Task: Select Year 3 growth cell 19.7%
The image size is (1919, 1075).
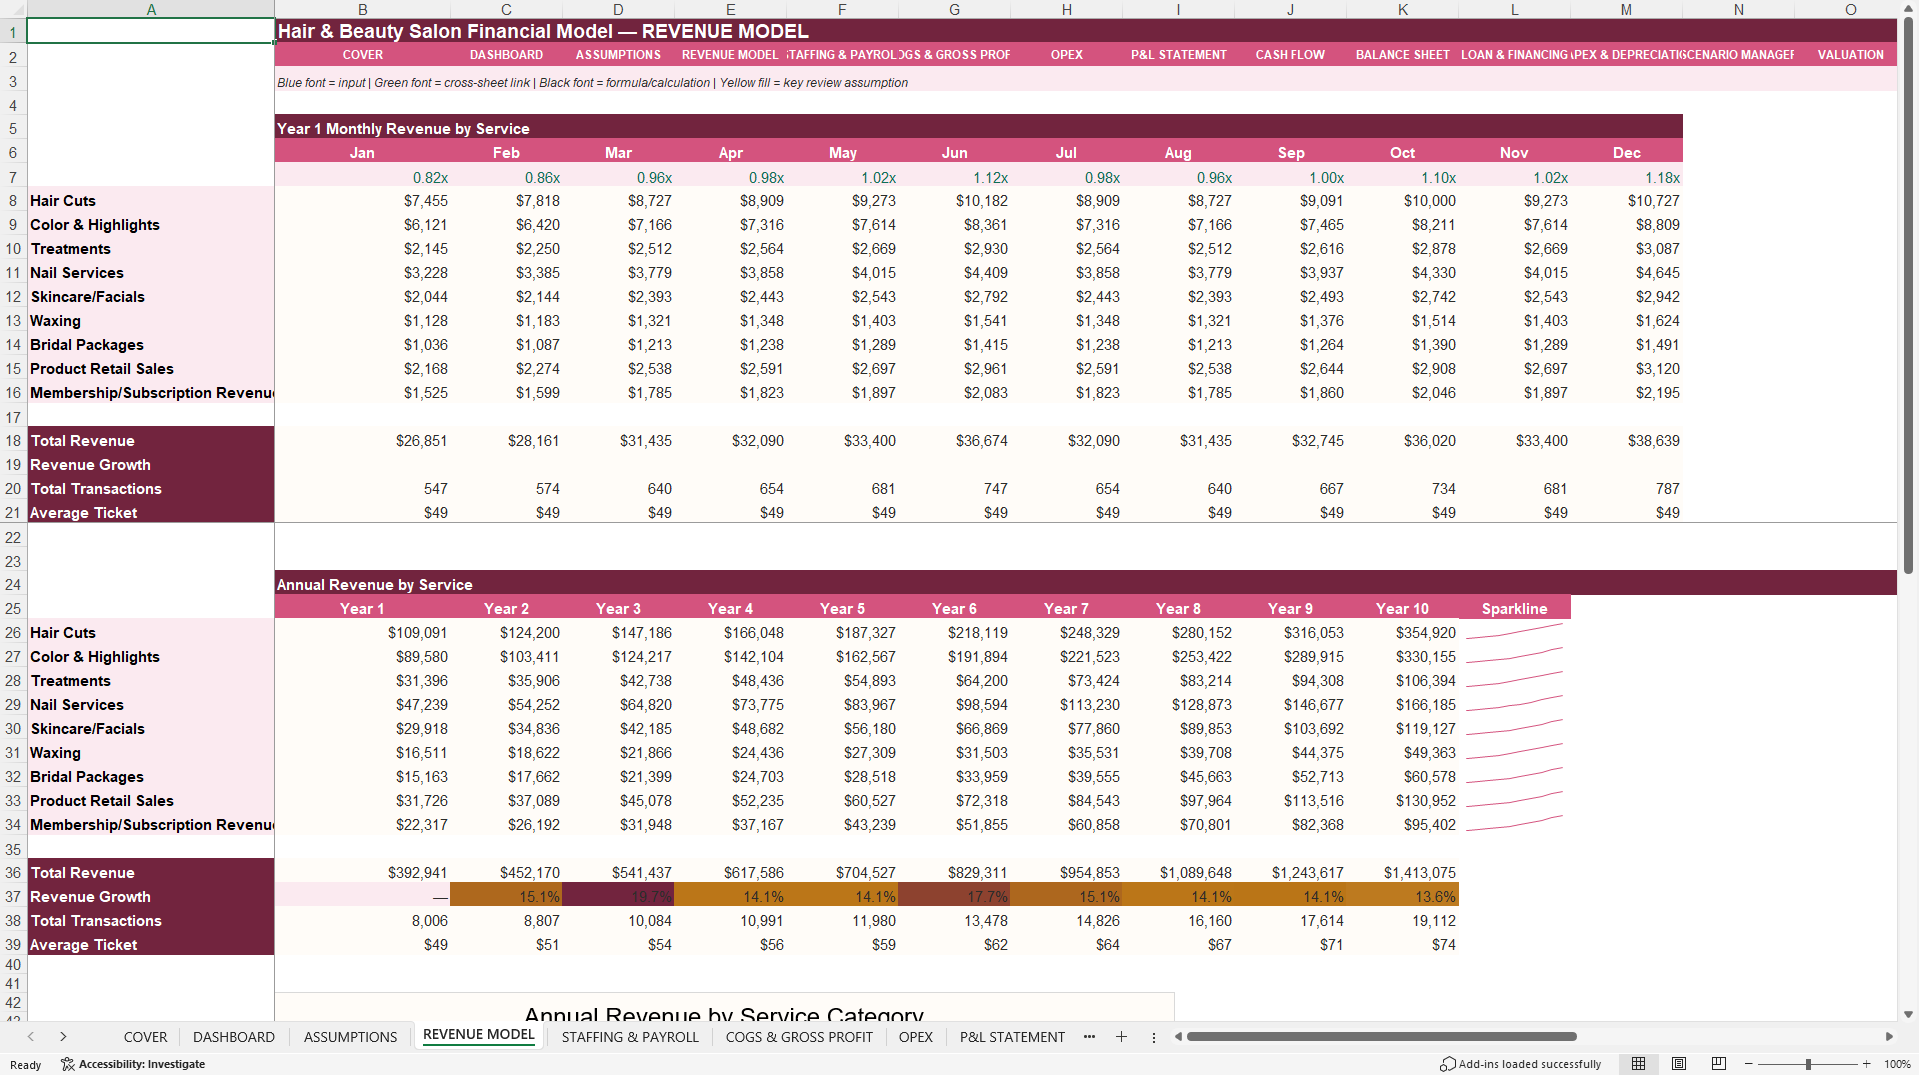Action: [618, 897]
